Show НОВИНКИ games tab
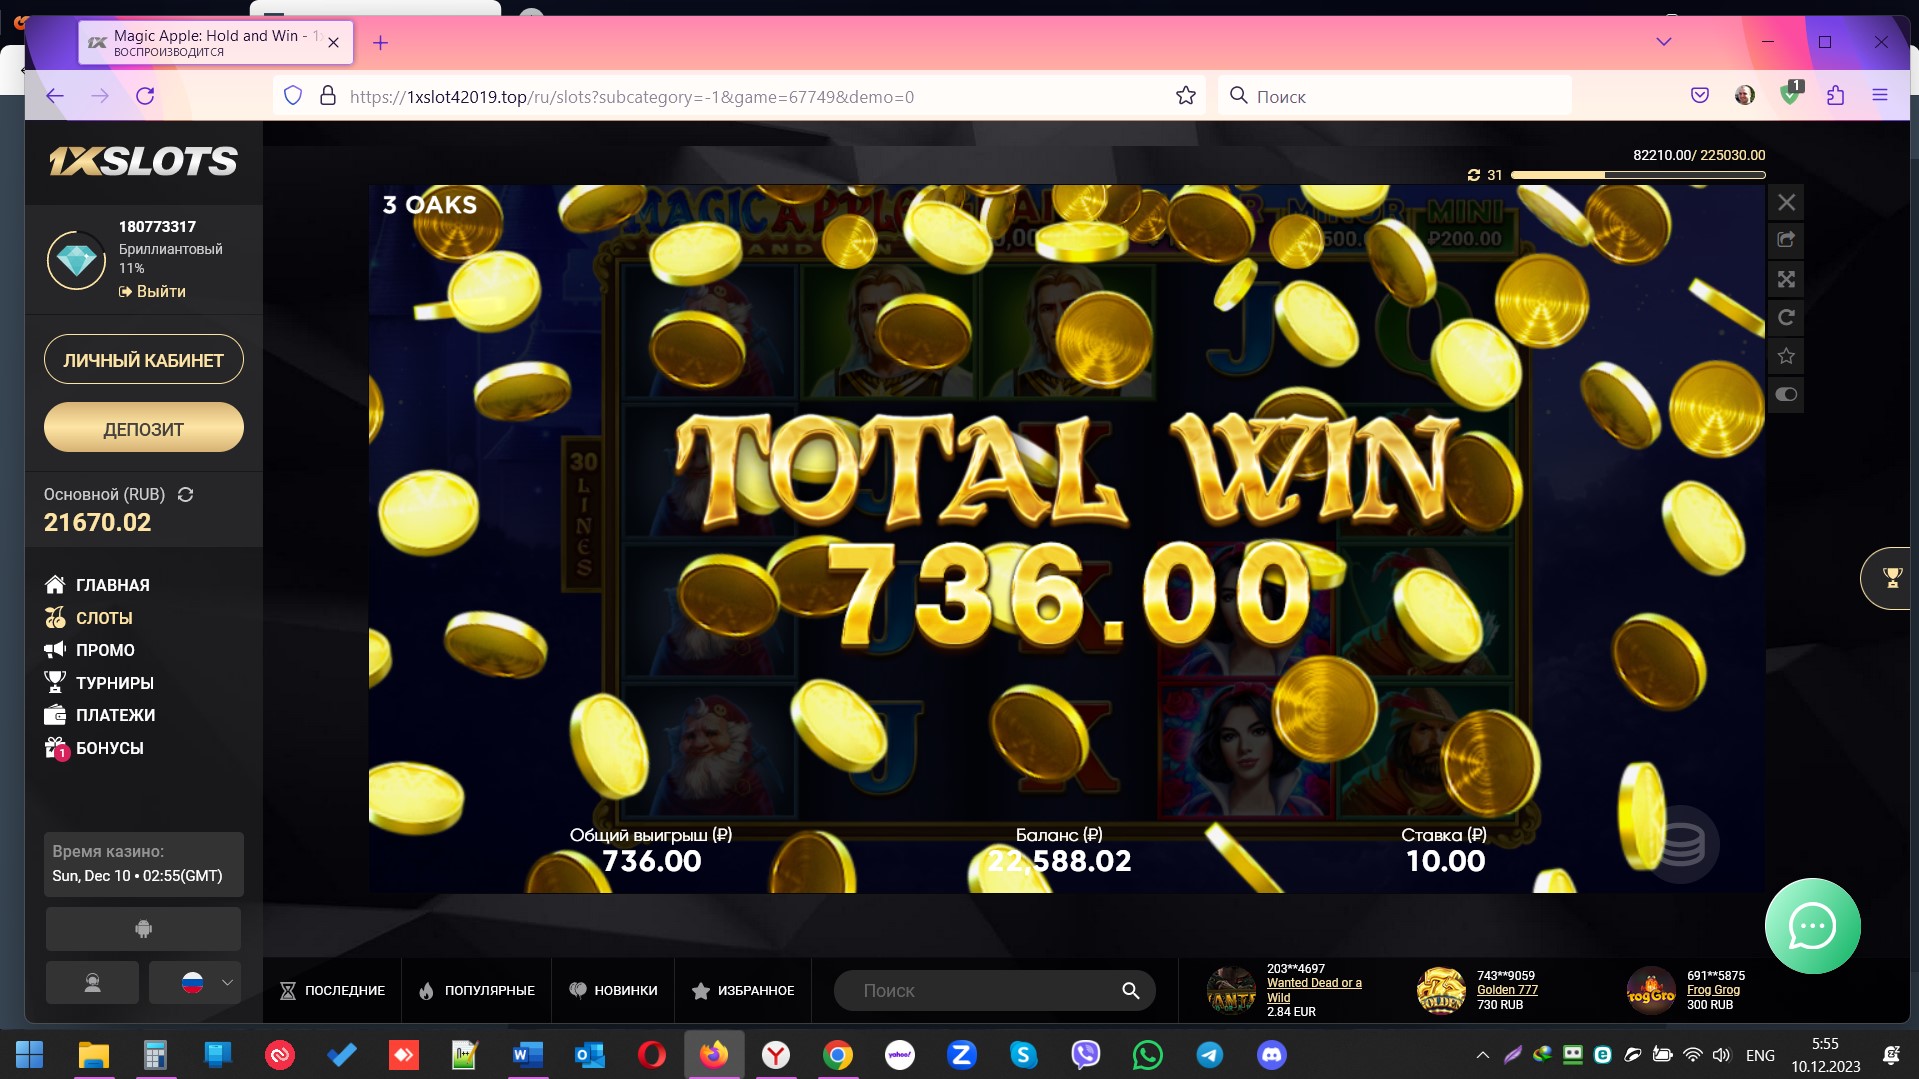This screenshot has height=1079, width=1919. coord(613,990)
